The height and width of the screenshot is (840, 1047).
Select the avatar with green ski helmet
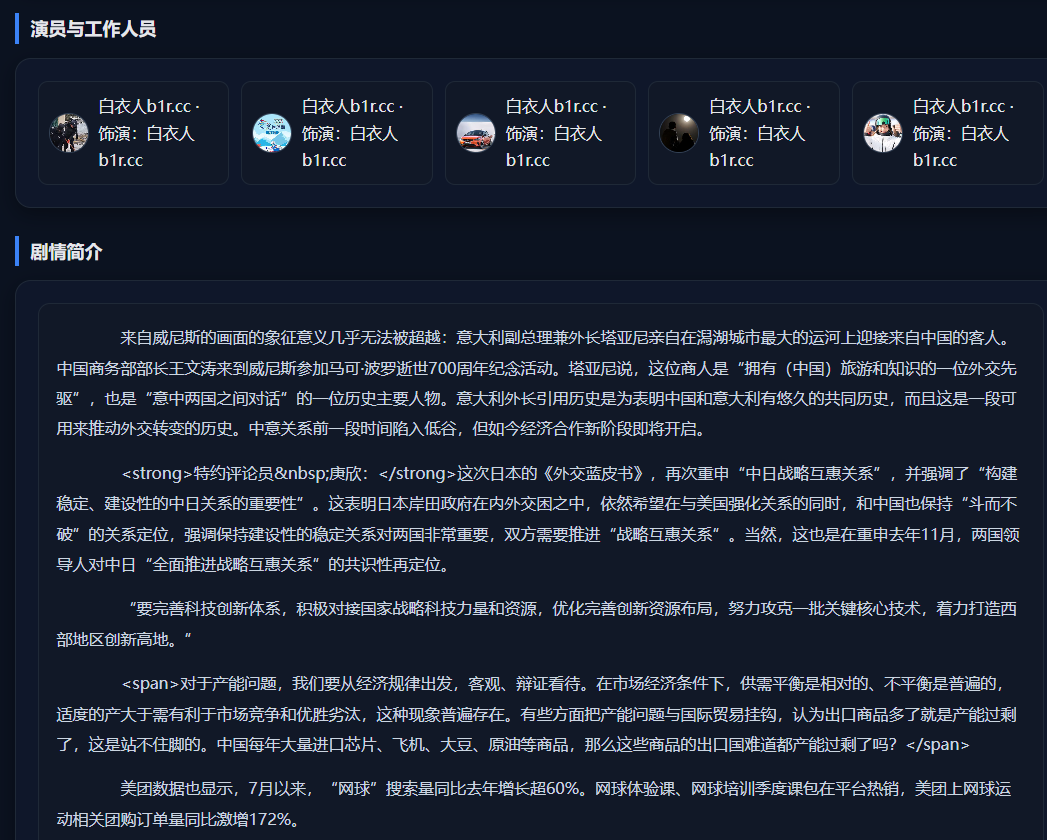883,133
